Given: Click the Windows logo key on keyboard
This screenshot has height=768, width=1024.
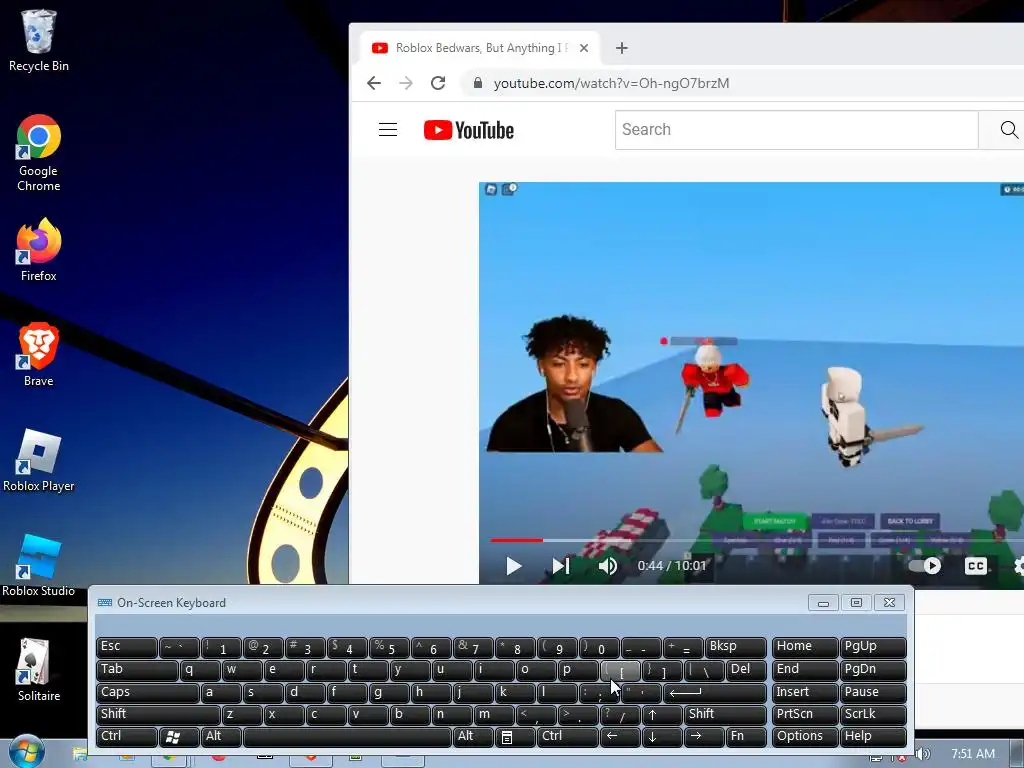Looking at the screenshot, I should tap(179, 737).
